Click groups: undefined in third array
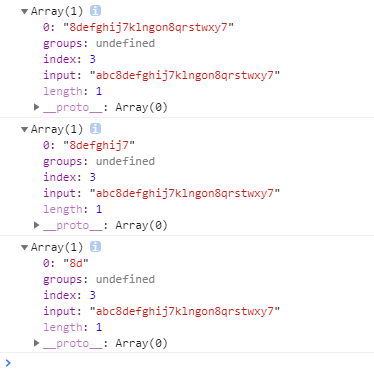374x381 pixels. pos(99,279)
